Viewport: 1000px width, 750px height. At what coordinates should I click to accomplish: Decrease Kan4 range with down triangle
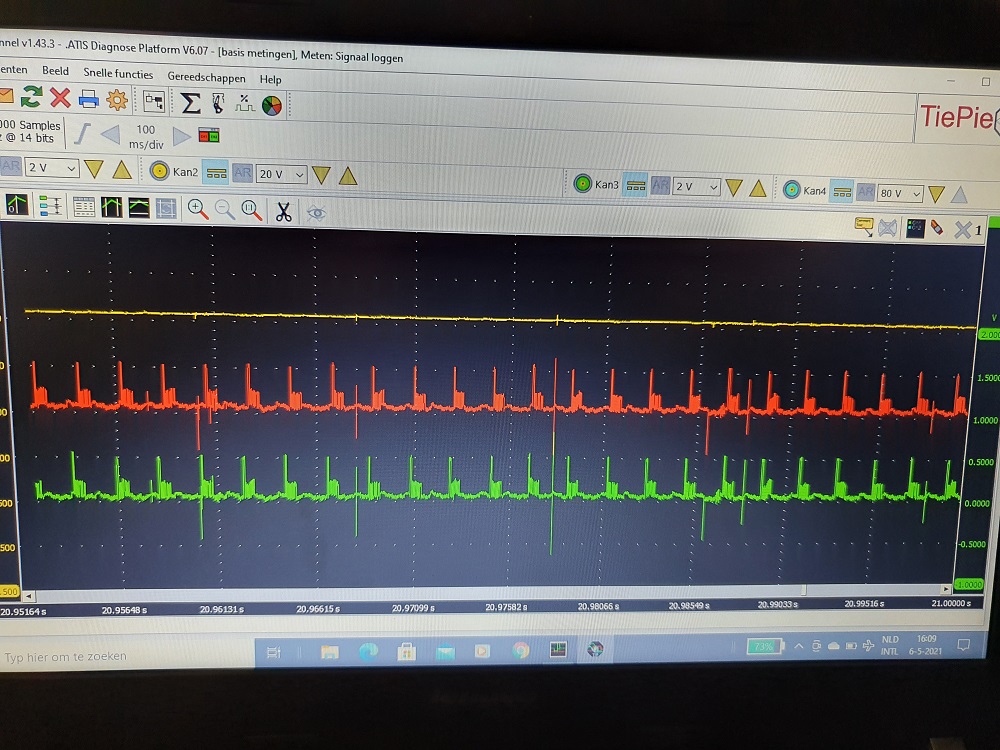[936, 195]
